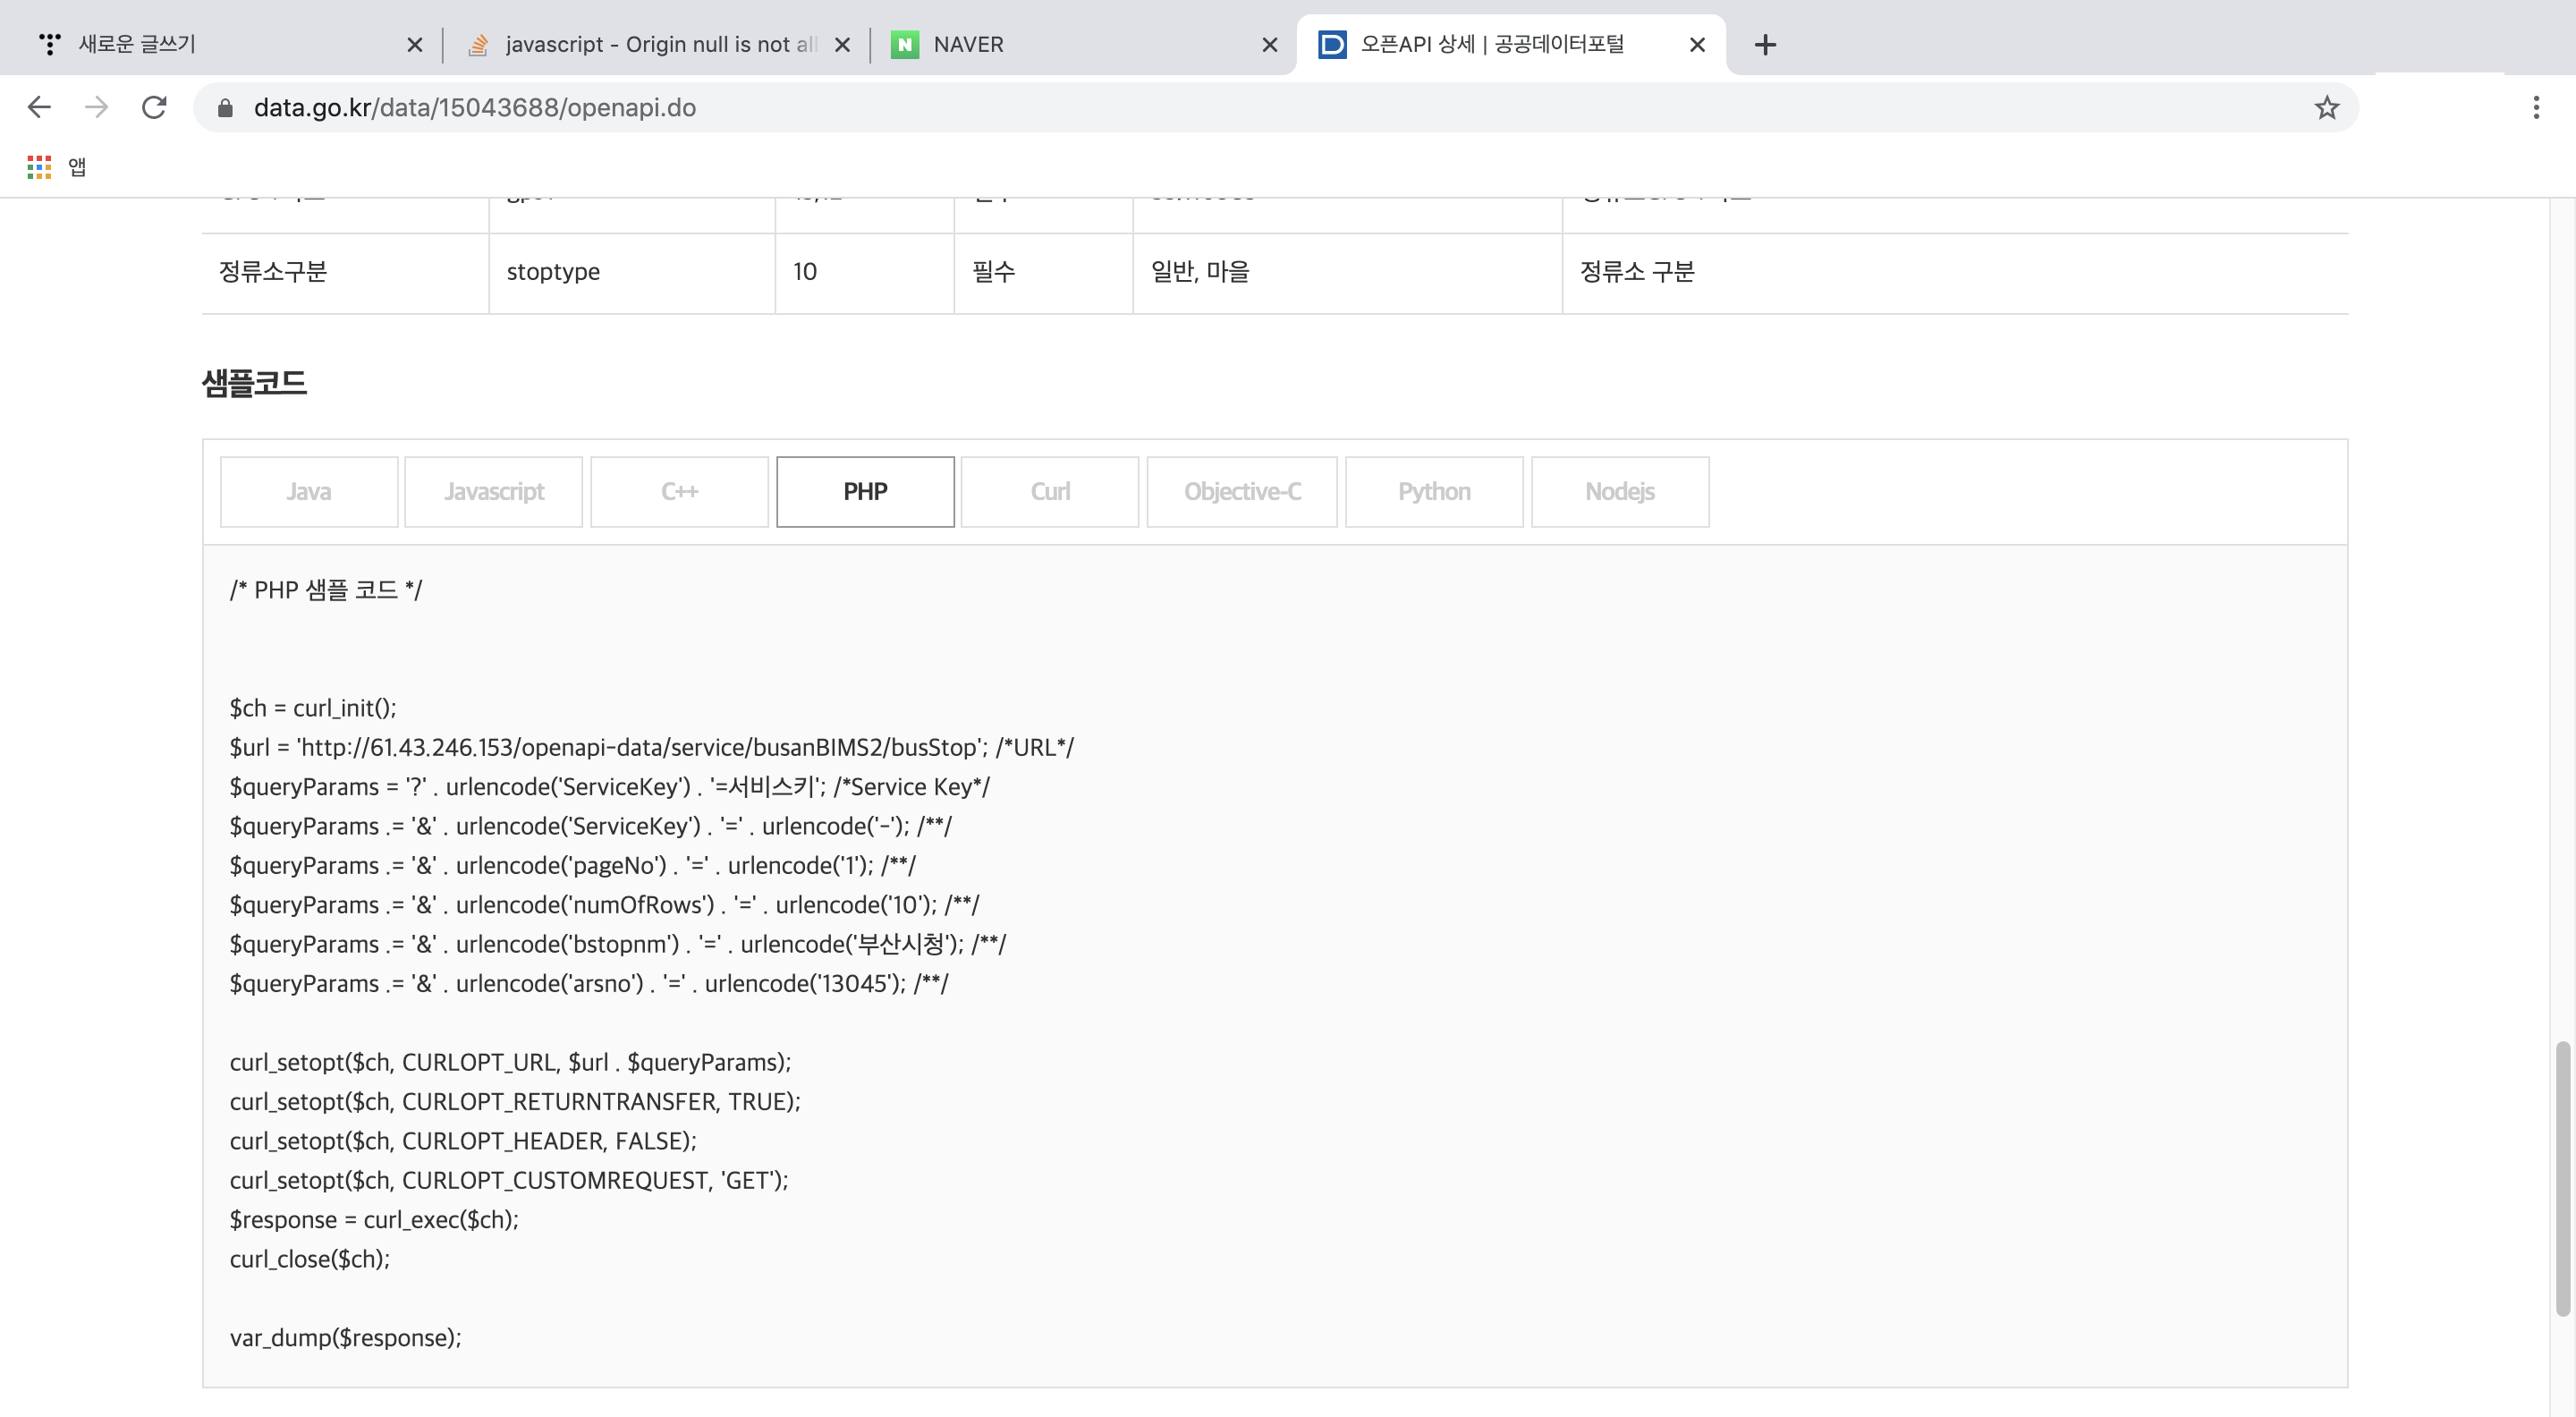This screenshot has width=2576, height=1417.
Task: Show the Javascript sample code
Action: (x=494, y=491)
